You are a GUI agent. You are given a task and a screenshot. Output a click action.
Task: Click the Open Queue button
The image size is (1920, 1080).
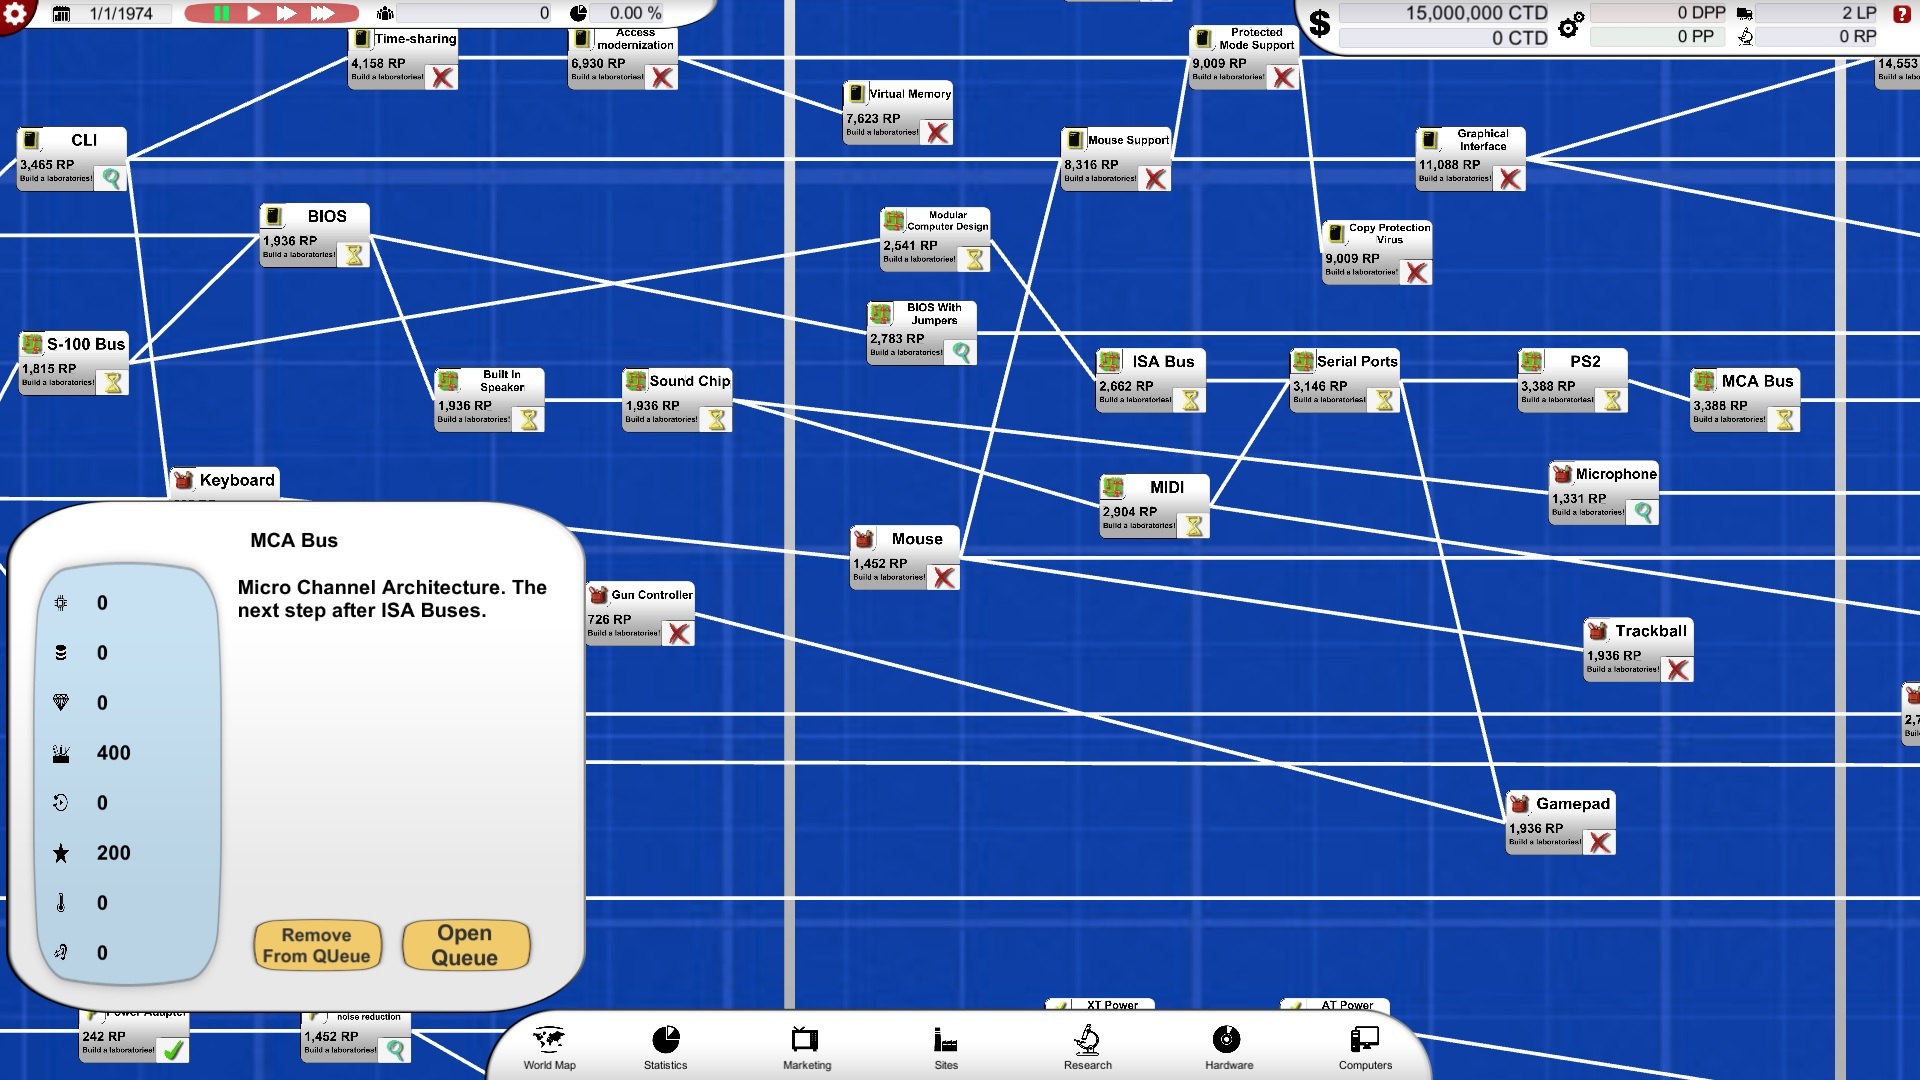(x=465, y=945)
